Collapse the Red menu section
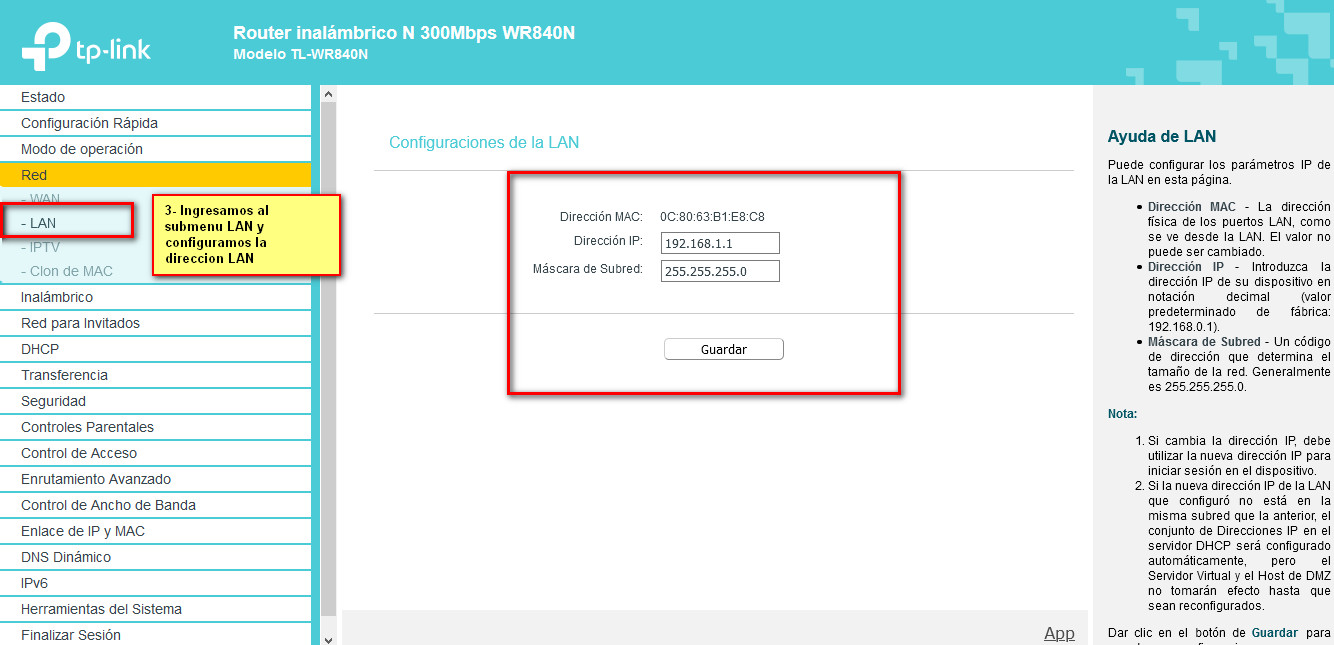1334x645 pixels. tap(34, 175)
